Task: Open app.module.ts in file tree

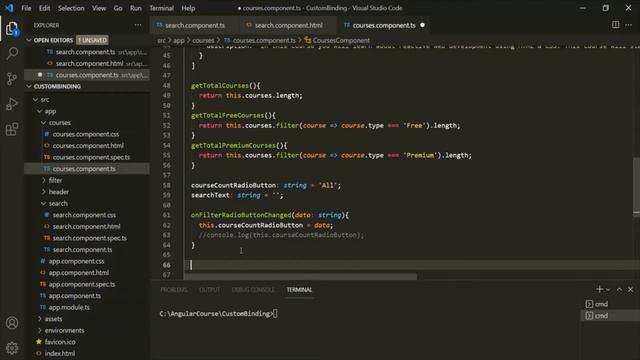Action: tap(69, 307)
